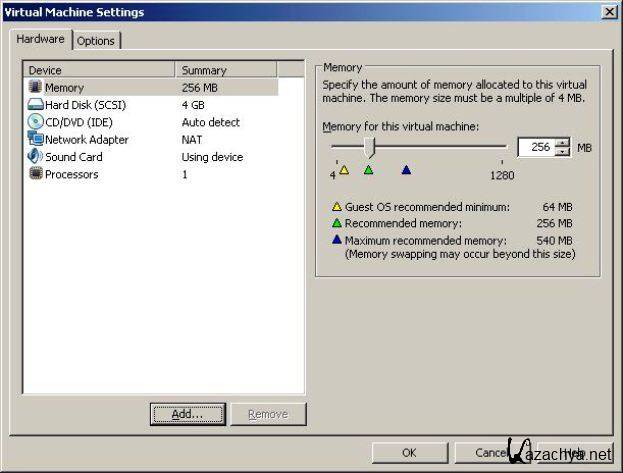Increase memory with the up spinner arrow

click(562, 142)
